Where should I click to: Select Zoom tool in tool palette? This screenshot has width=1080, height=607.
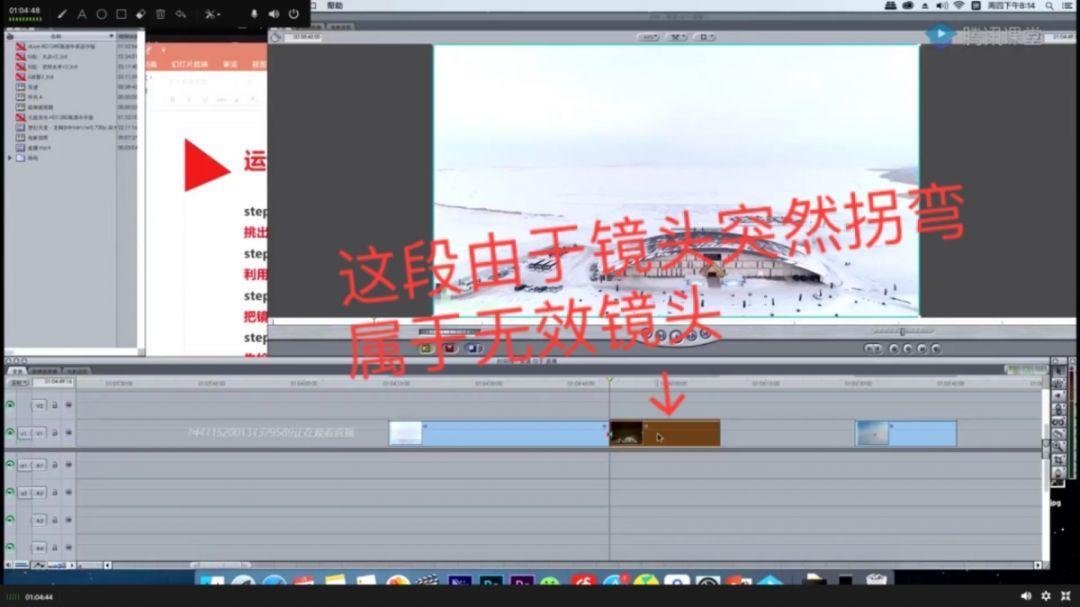1059,446
